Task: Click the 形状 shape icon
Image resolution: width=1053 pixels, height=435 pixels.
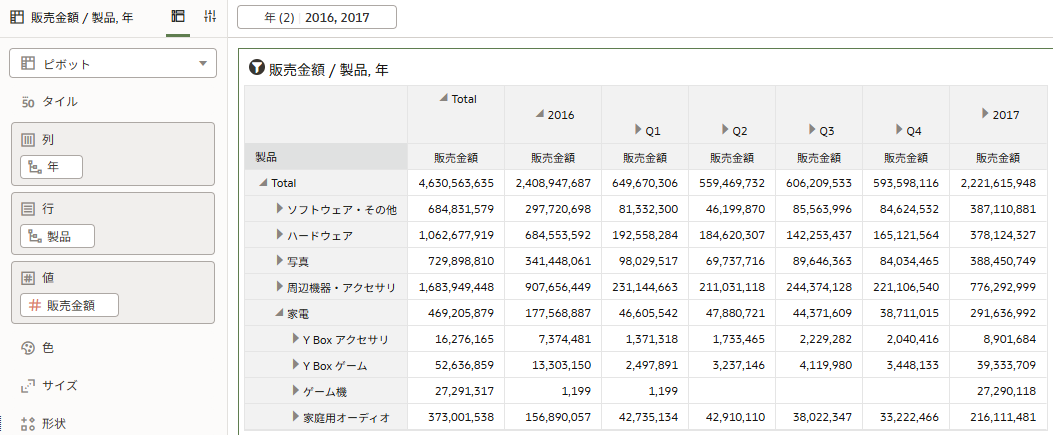Action: click(x=28, y=424)
